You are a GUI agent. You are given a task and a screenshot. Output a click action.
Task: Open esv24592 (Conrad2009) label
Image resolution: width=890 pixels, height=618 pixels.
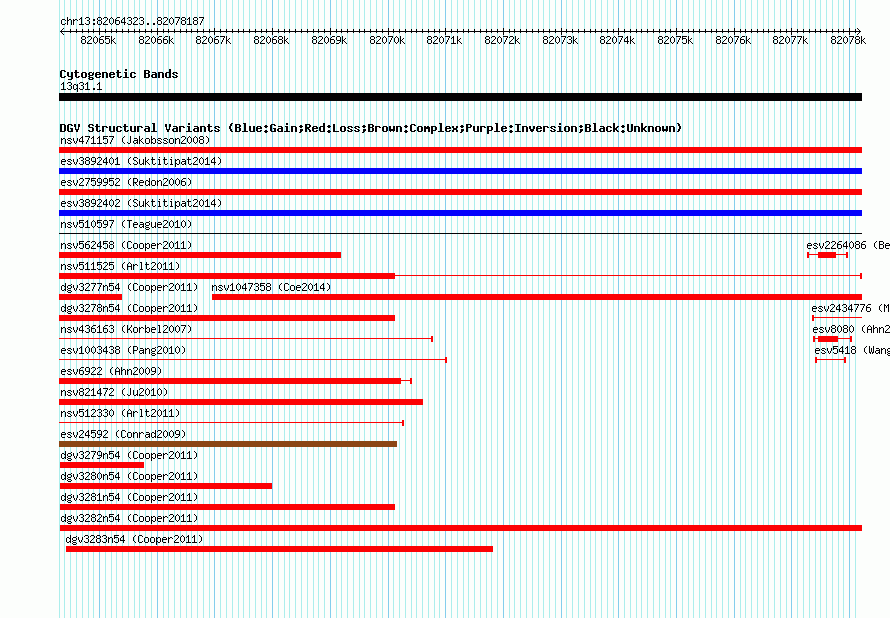(x=123, y=434)
